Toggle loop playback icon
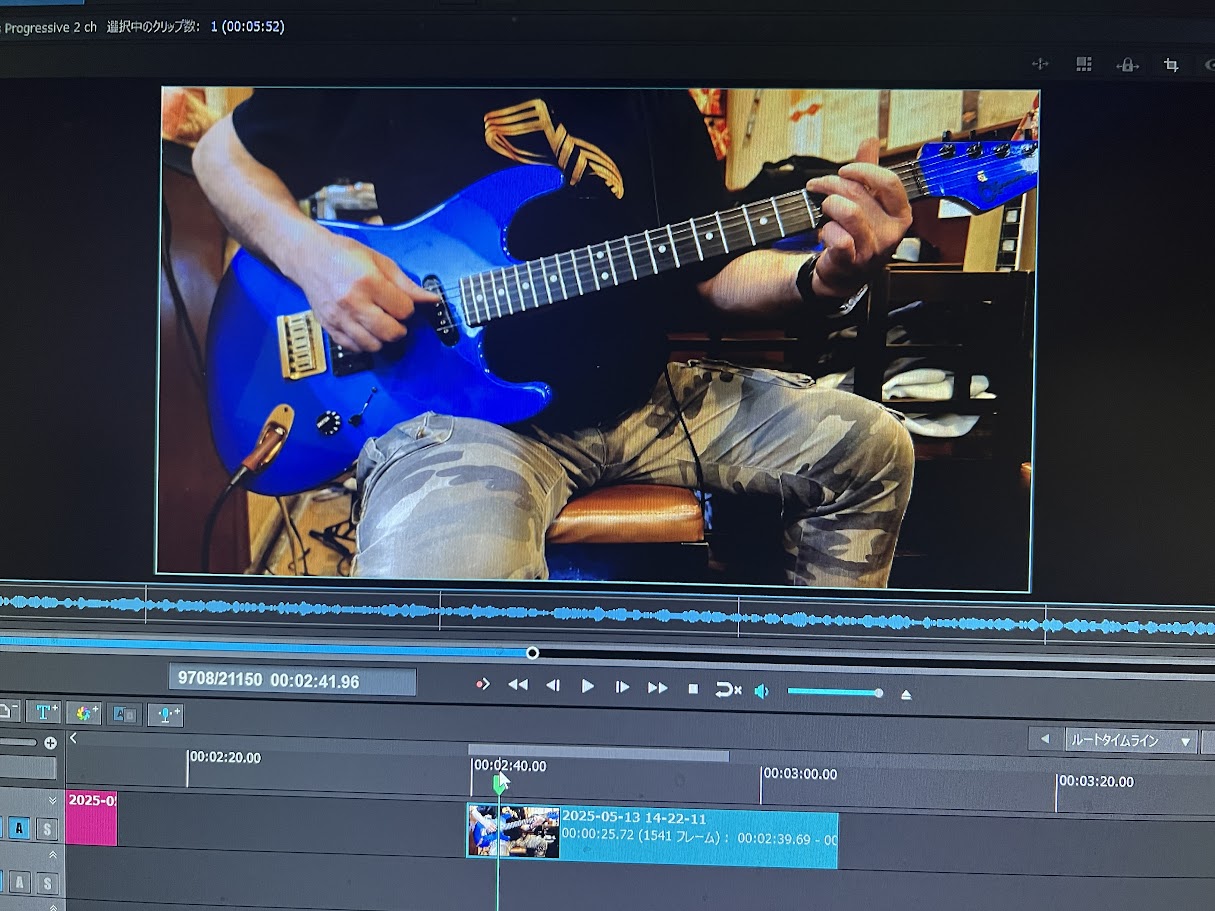This screenshot has height=911, width=1215. [x=728, y=690]
